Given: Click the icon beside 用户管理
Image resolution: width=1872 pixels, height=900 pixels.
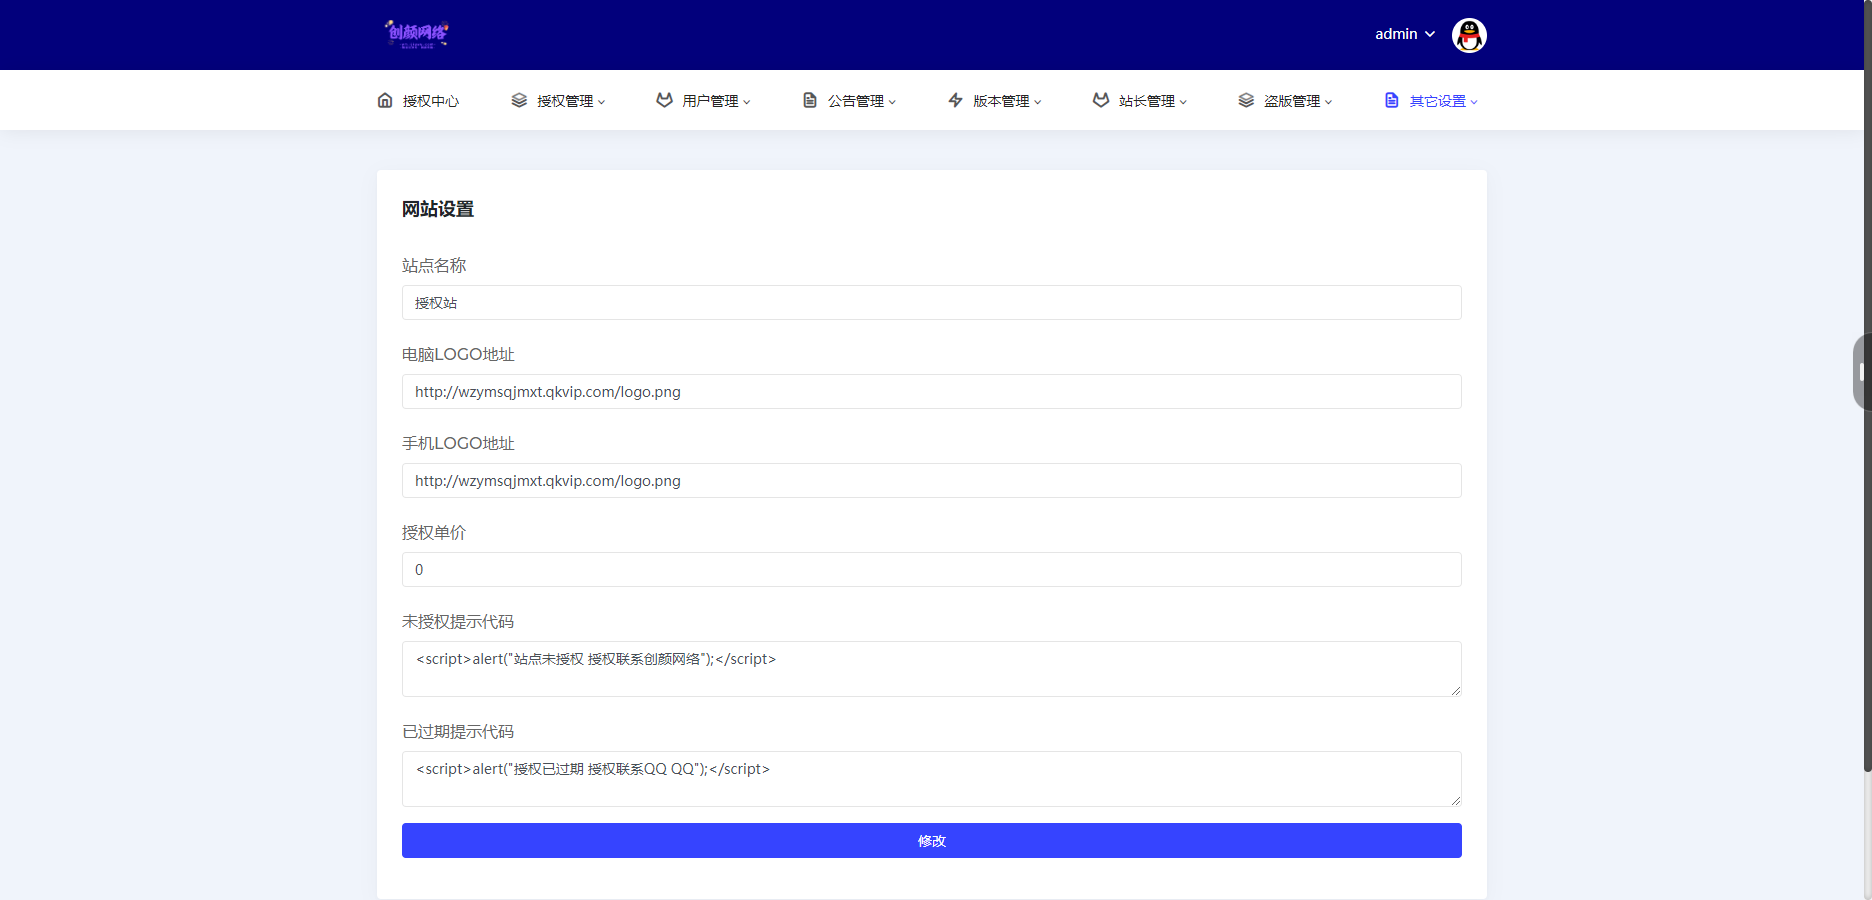Looking at the screenshot, I should [x=664, y=100].
